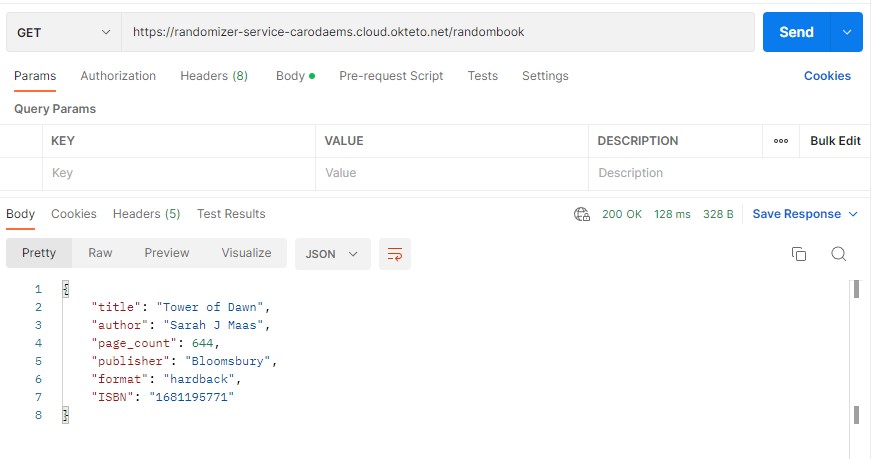
Task: Copy the response body with the copy icon
Action: 798,254
